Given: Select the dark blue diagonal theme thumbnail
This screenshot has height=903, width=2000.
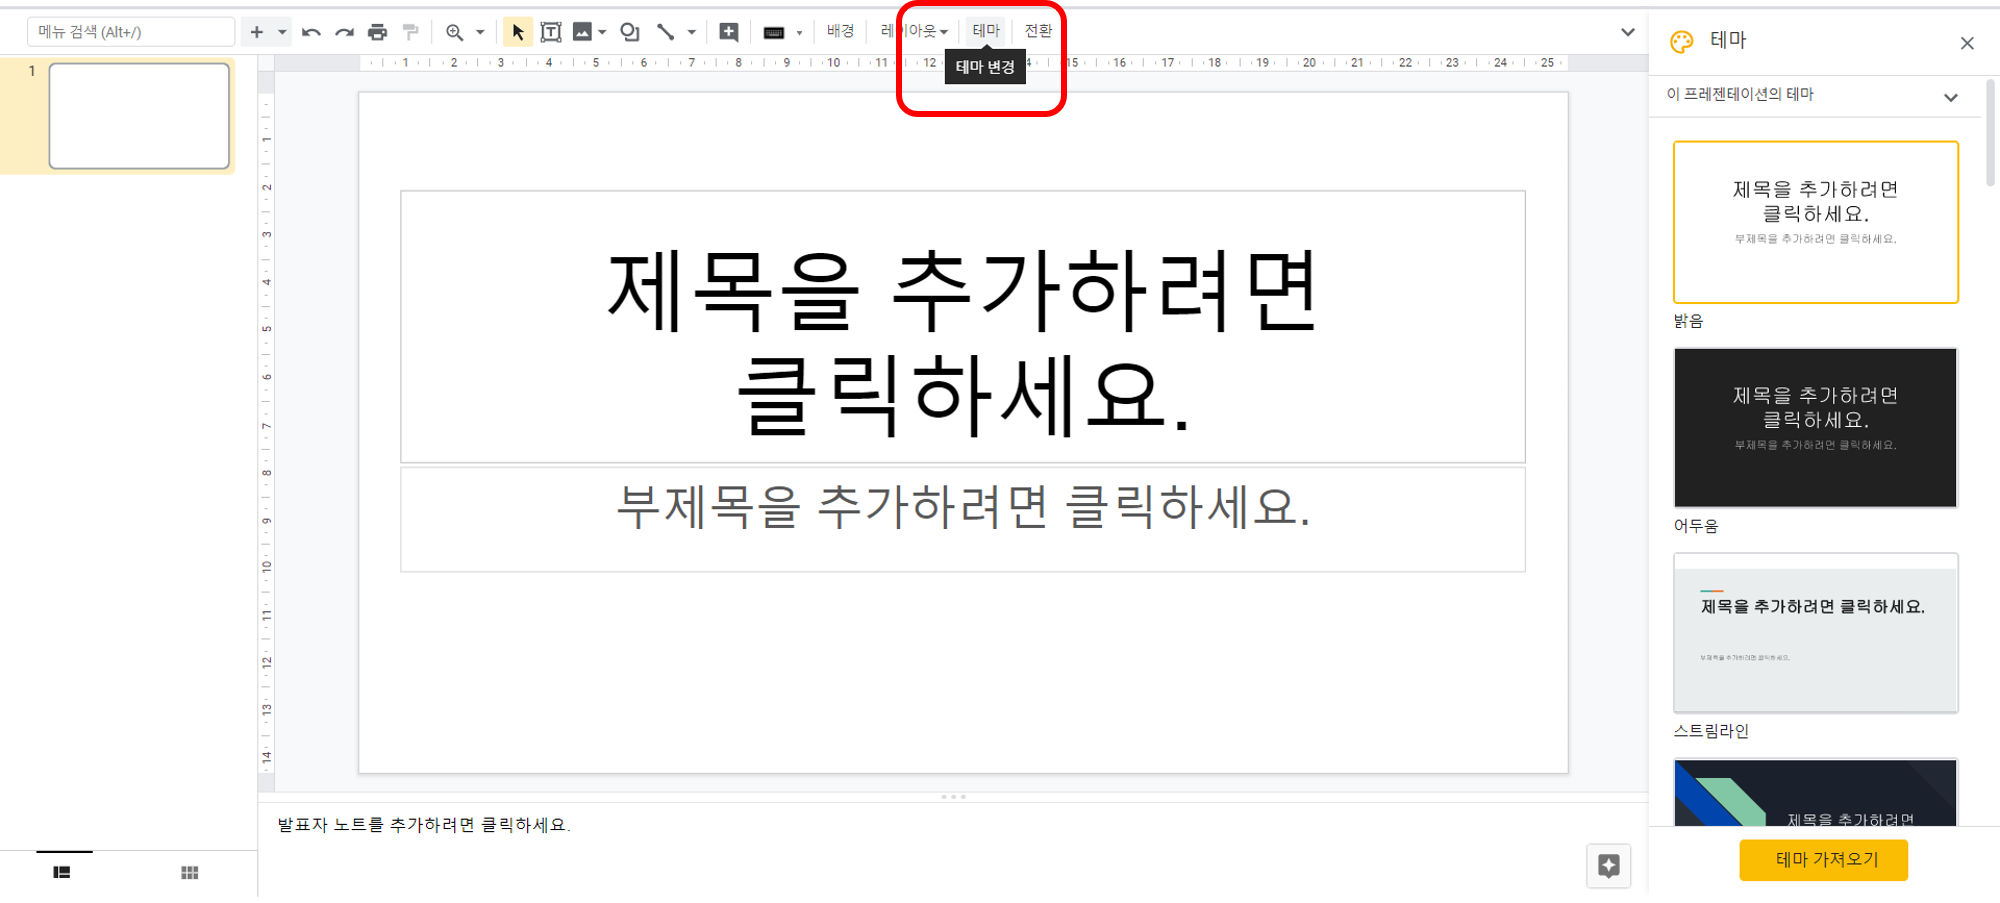Looking at the screenshot, I should [x=1816, y=792].
